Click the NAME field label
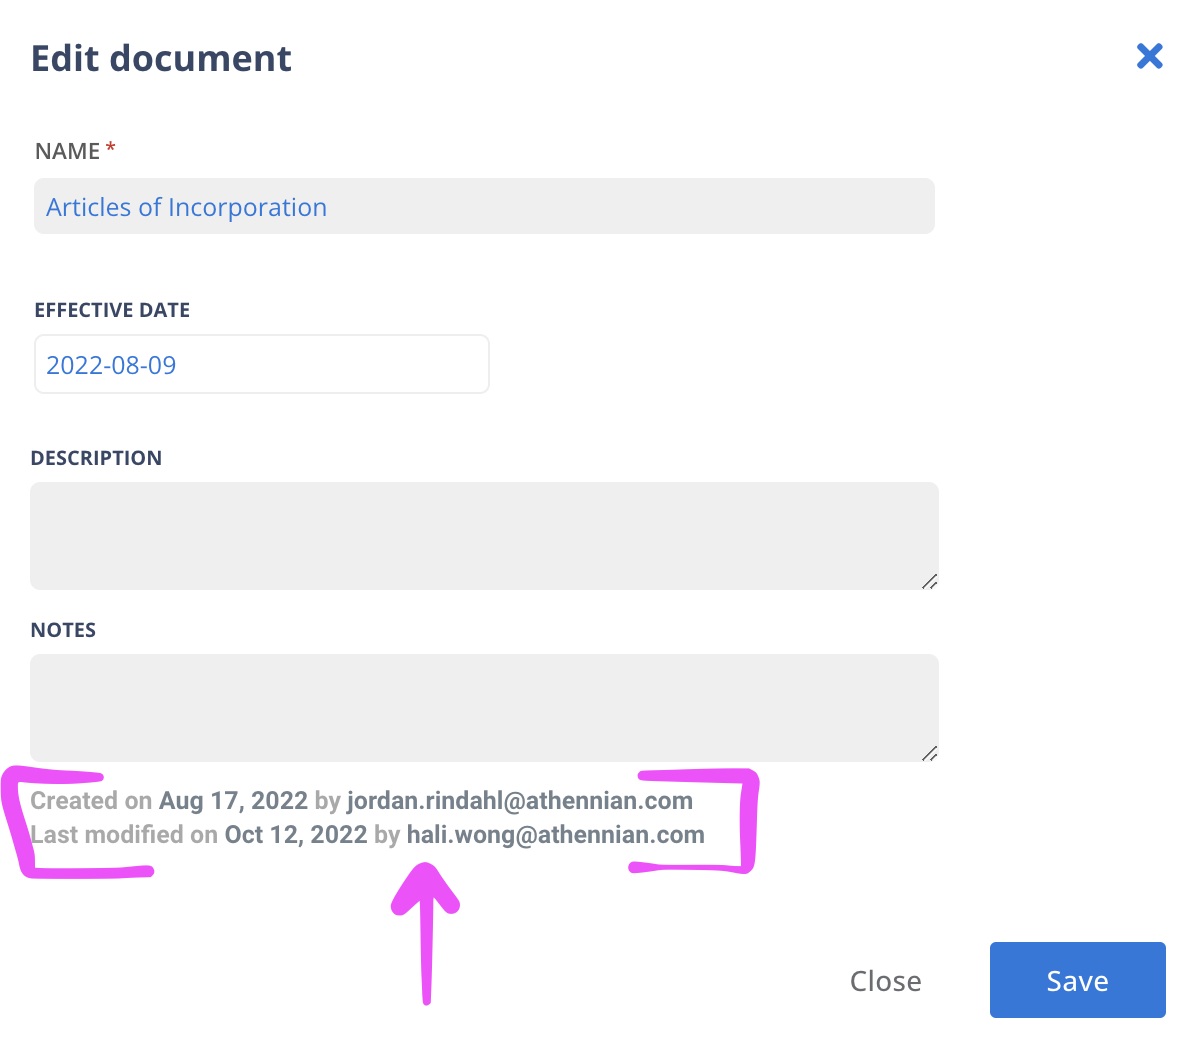Screen dimensions: 1196x1046 [x=67, y=151]
